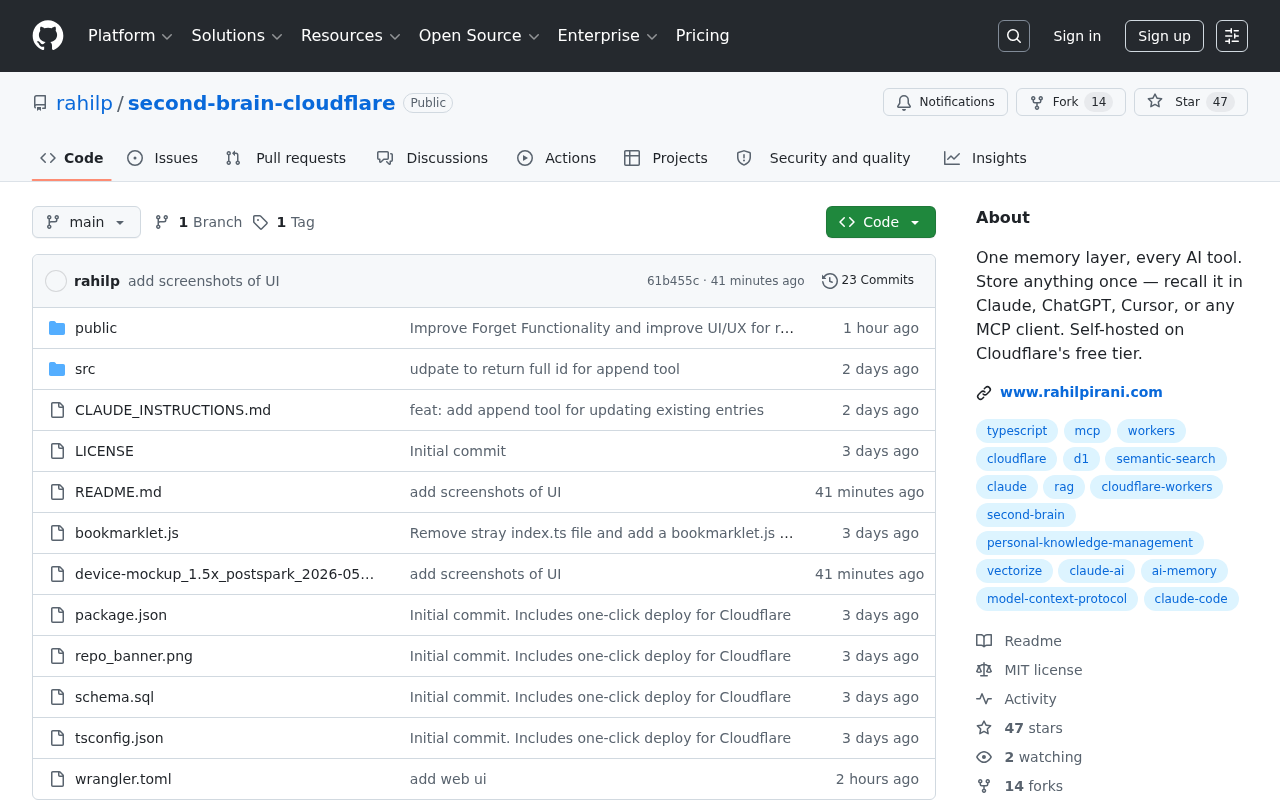Click the Sign up button
This screenshot has height=800, width=1280.
1164,36
